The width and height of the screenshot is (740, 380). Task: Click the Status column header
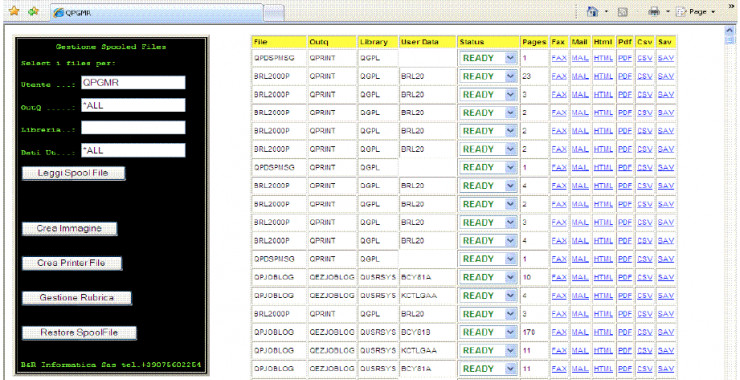tap(488, 42)
